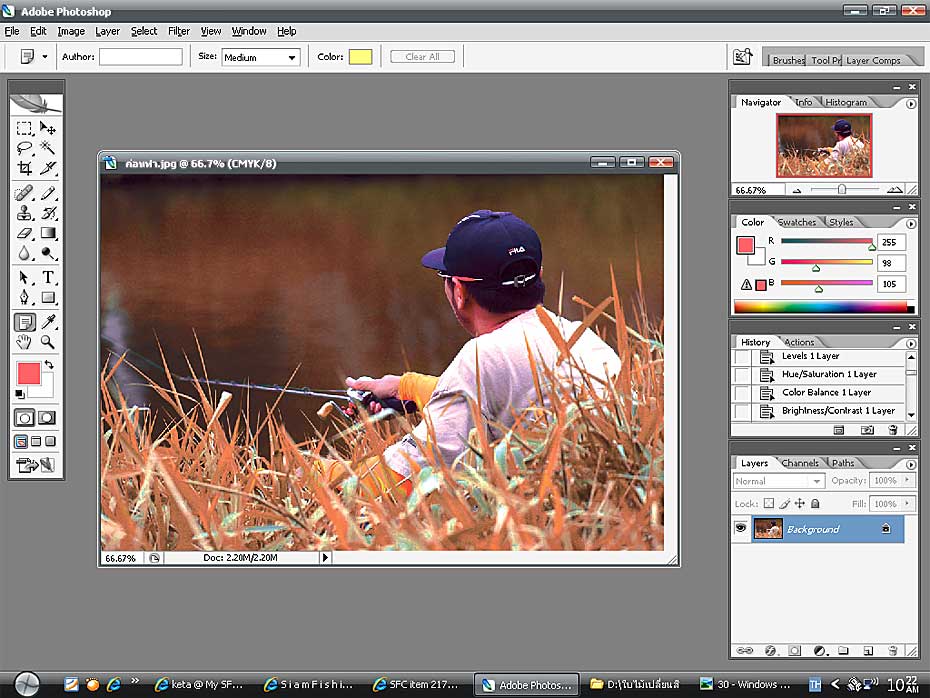The width and height of the screenshot is (930, 698).
Task: Switch to the Histogram tab
Action: tap(846, 102)
